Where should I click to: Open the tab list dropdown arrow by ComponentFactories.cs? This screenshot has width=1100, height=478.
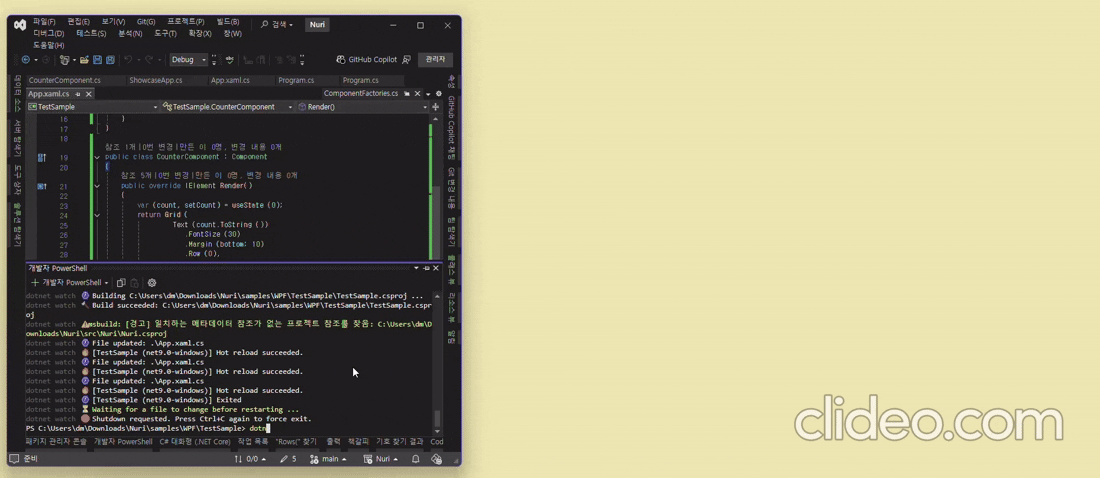428,94
